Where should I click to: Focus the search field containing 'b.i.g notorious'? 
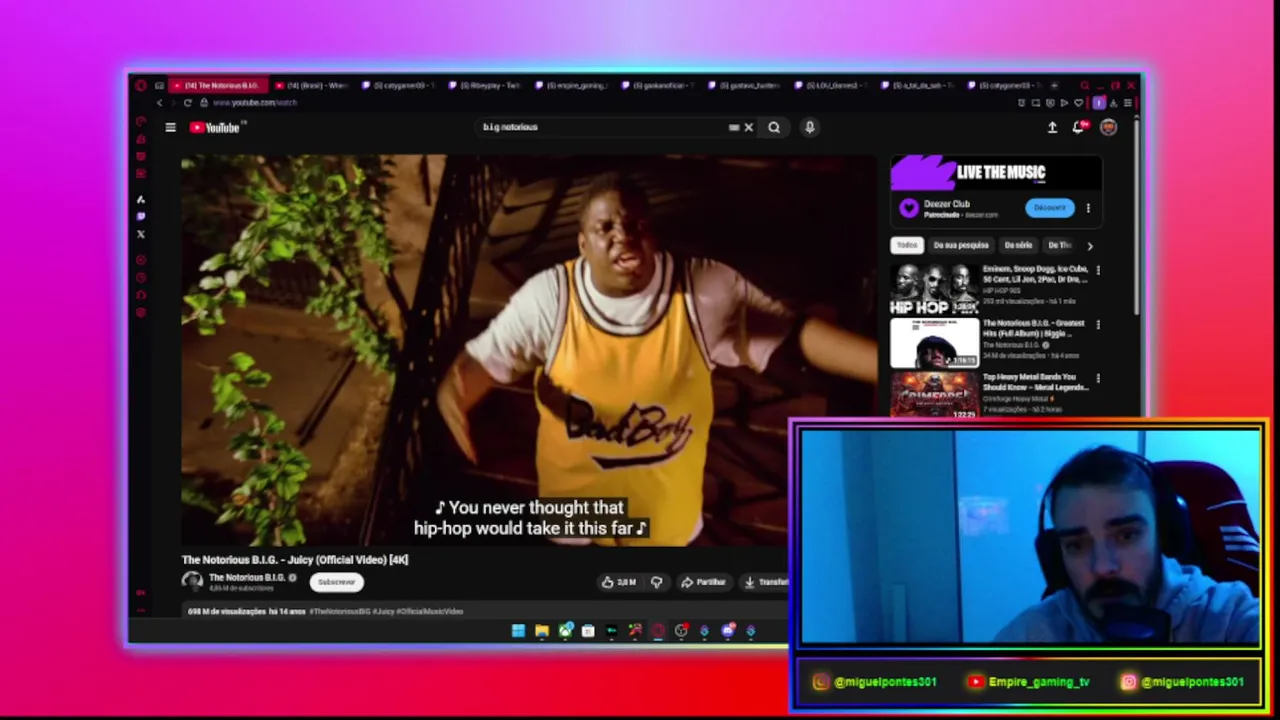(x=605, y=127)
